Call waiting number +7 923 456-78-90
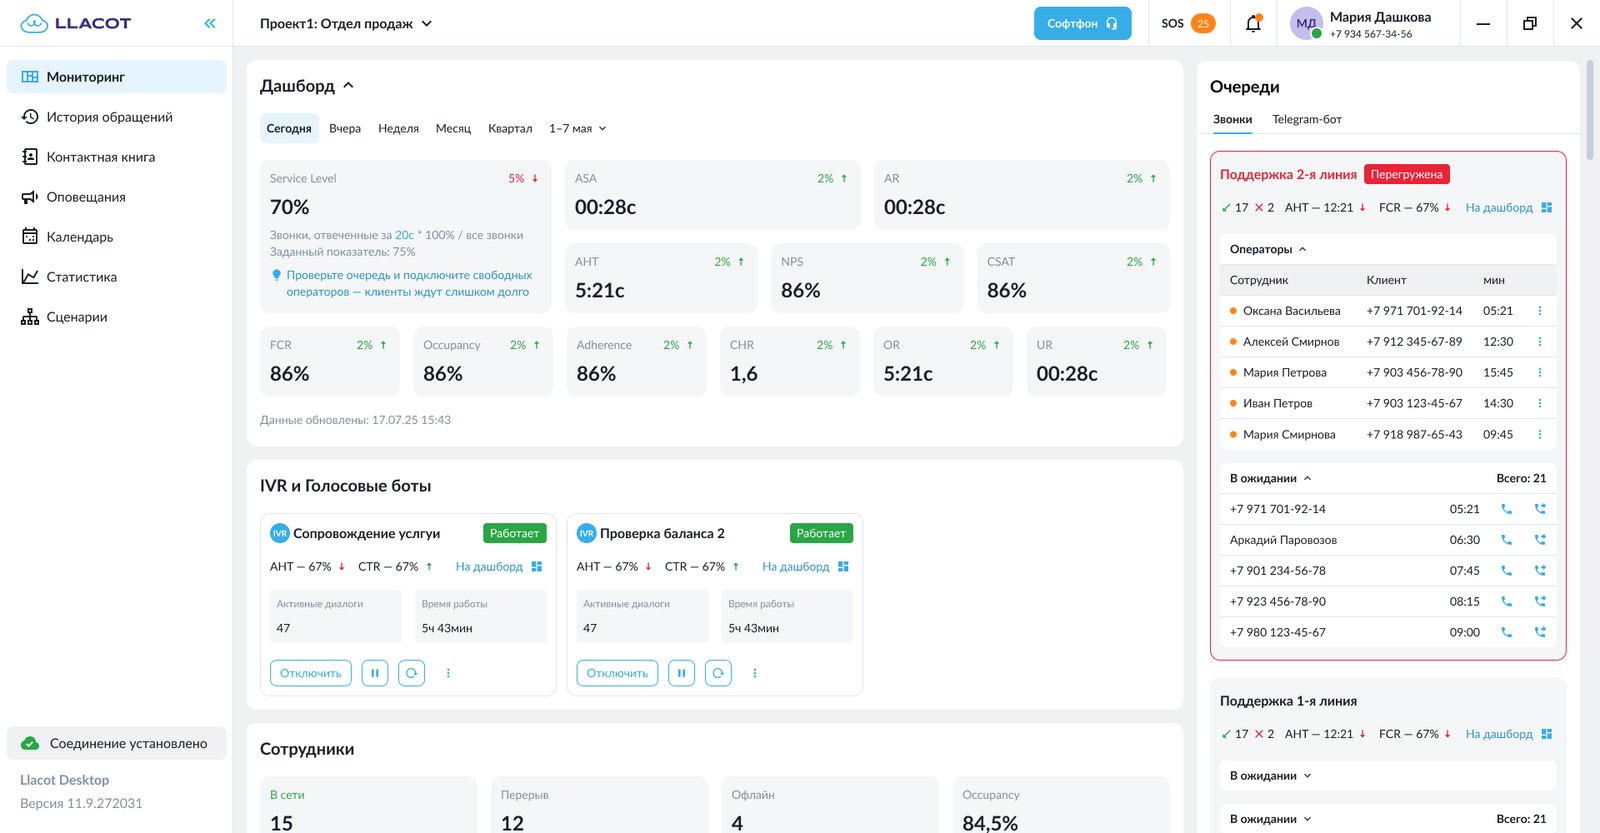Viewport: 1600px width, 833px height. pyautogui.click(x=1506, y=602)
